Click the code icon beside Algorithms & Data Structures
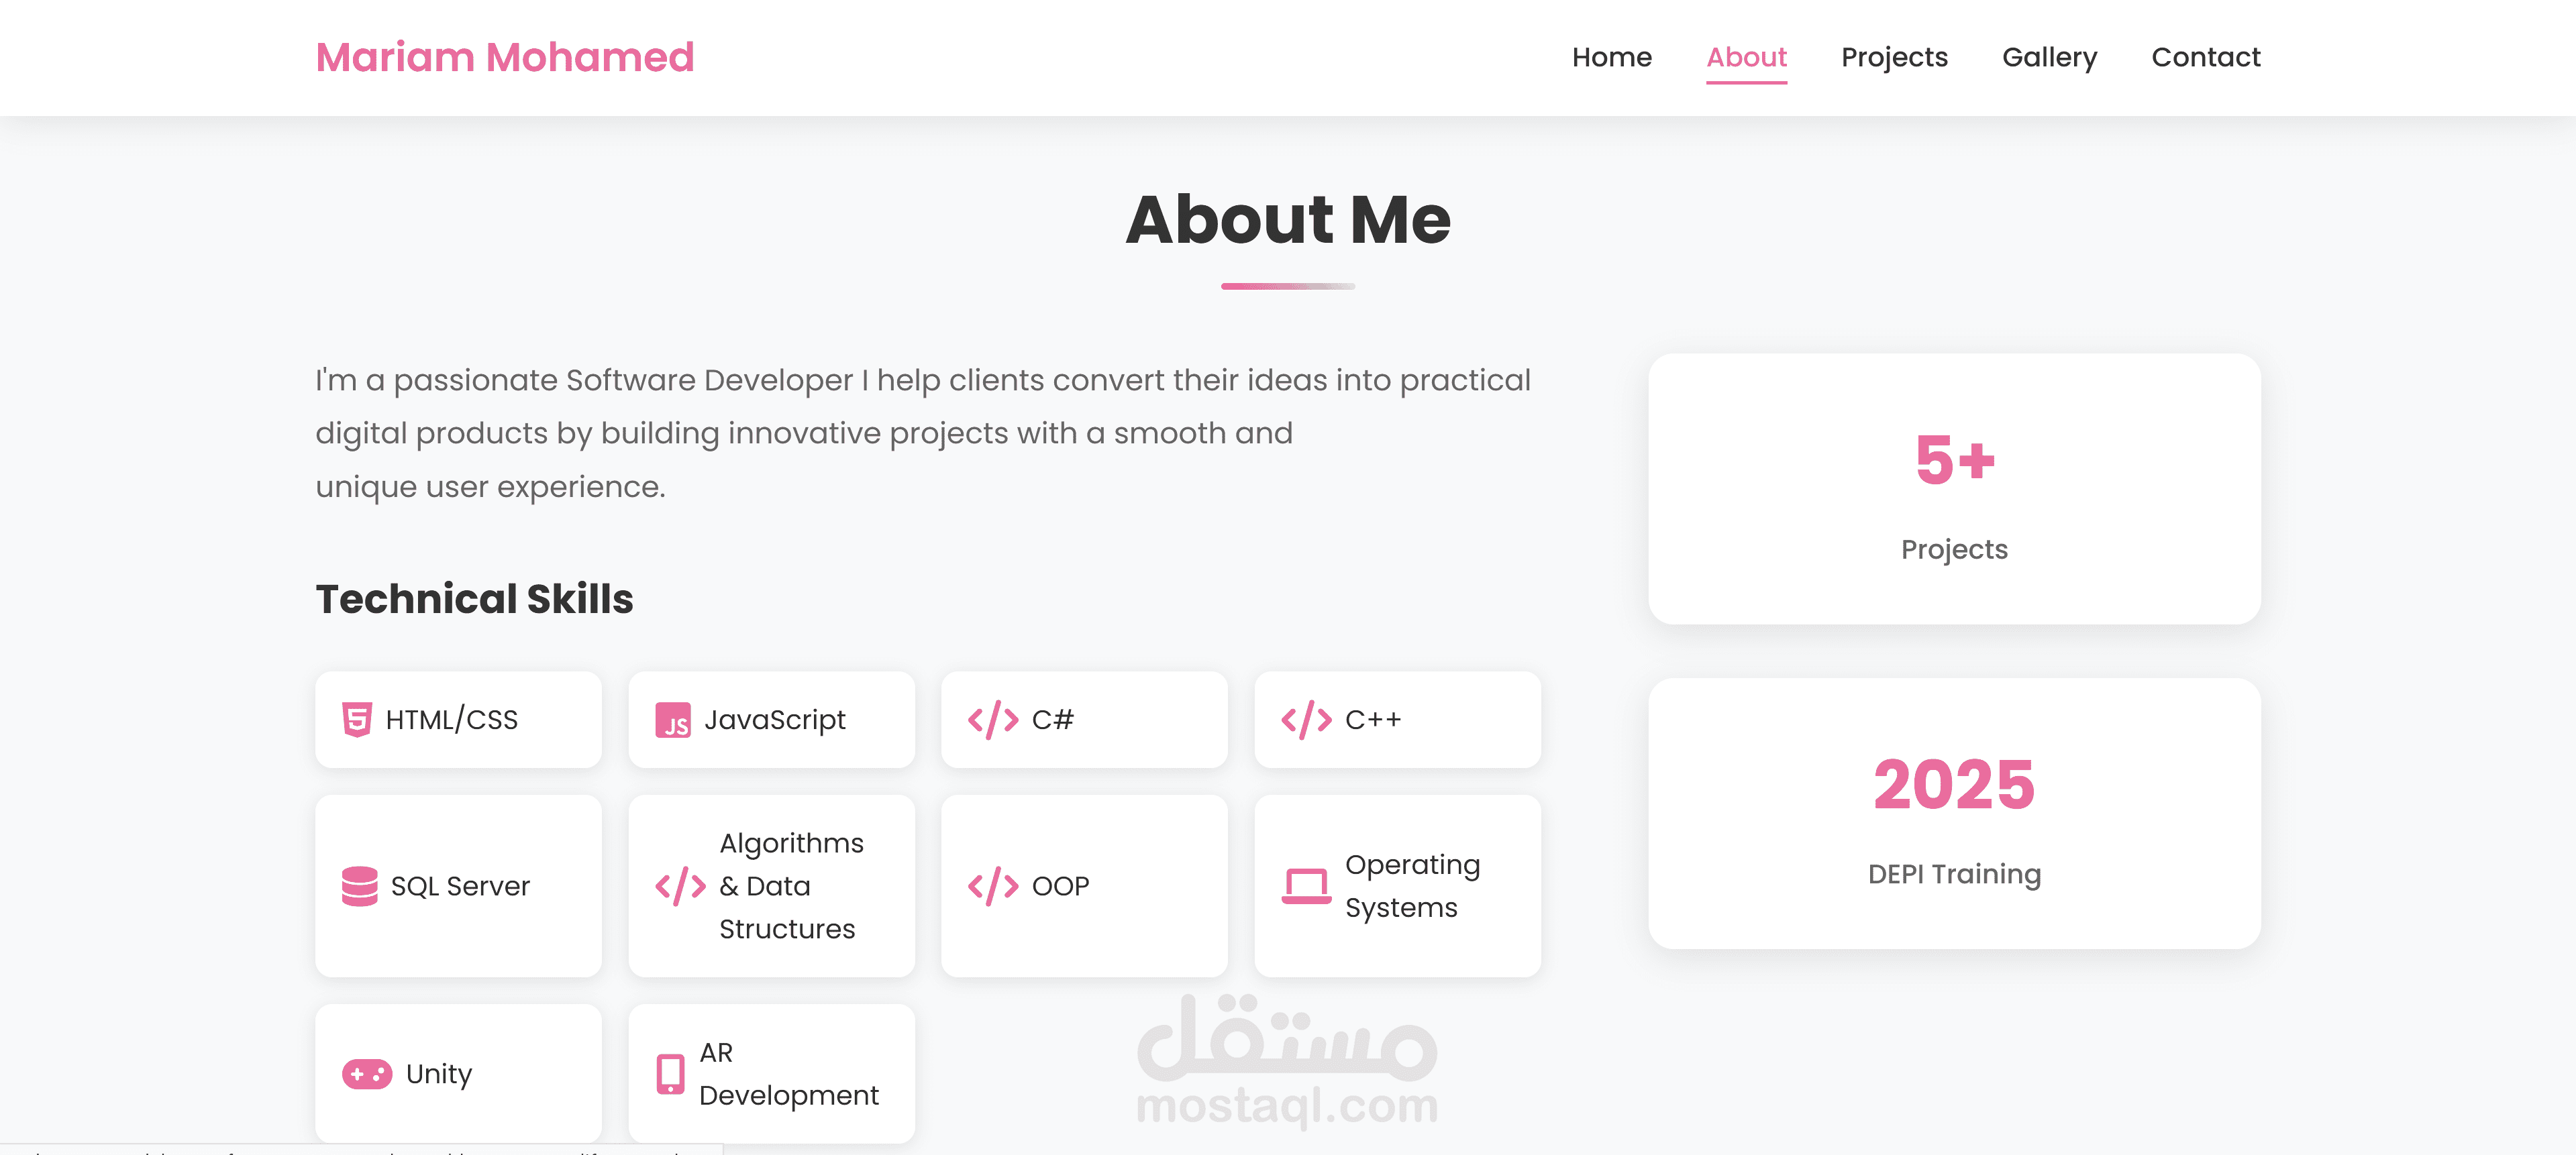The image size is (2576, 1155). click(x=680, y=885)
